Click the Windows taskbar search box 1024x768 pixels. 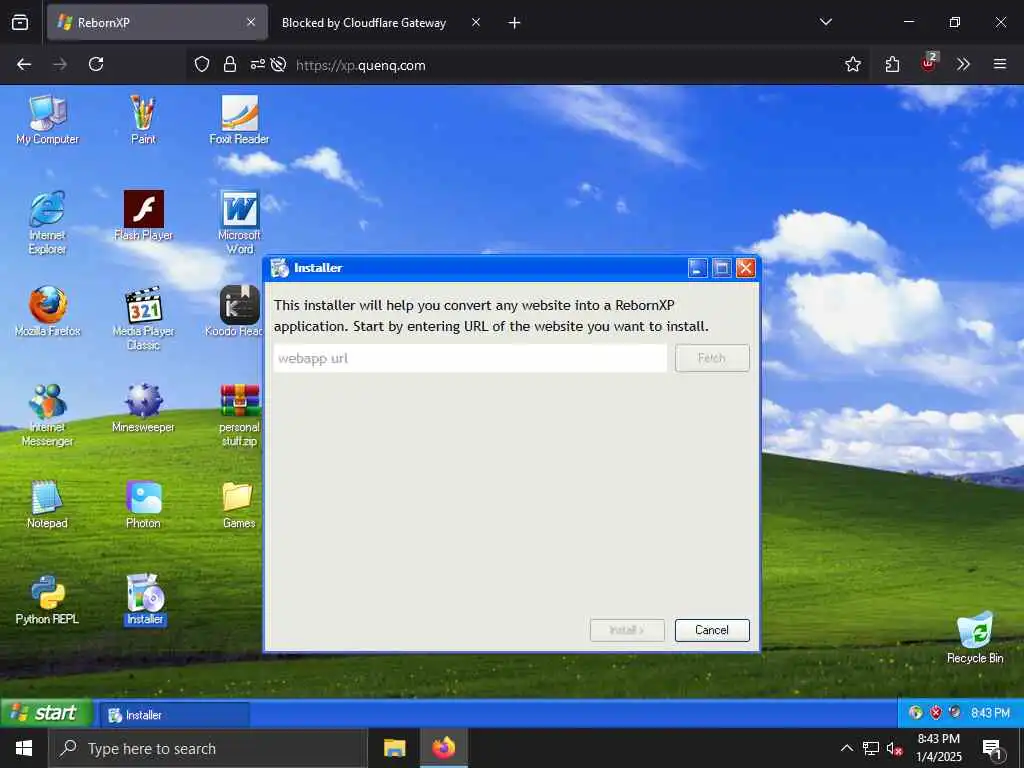[x=208, y=748]
